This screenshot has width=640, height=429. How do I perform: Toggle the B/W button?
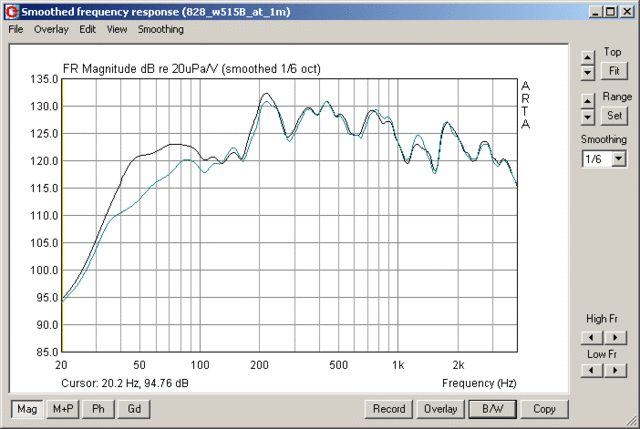coord(493,409)
